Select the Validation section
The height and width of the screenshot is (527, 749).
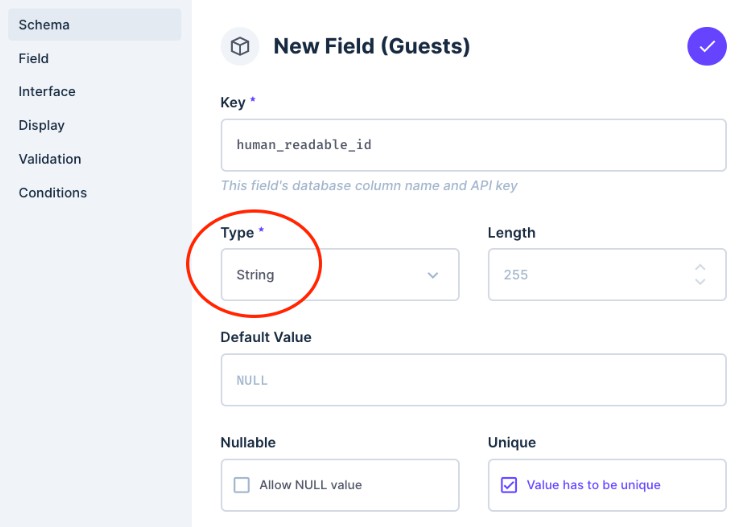pos(50,159)
